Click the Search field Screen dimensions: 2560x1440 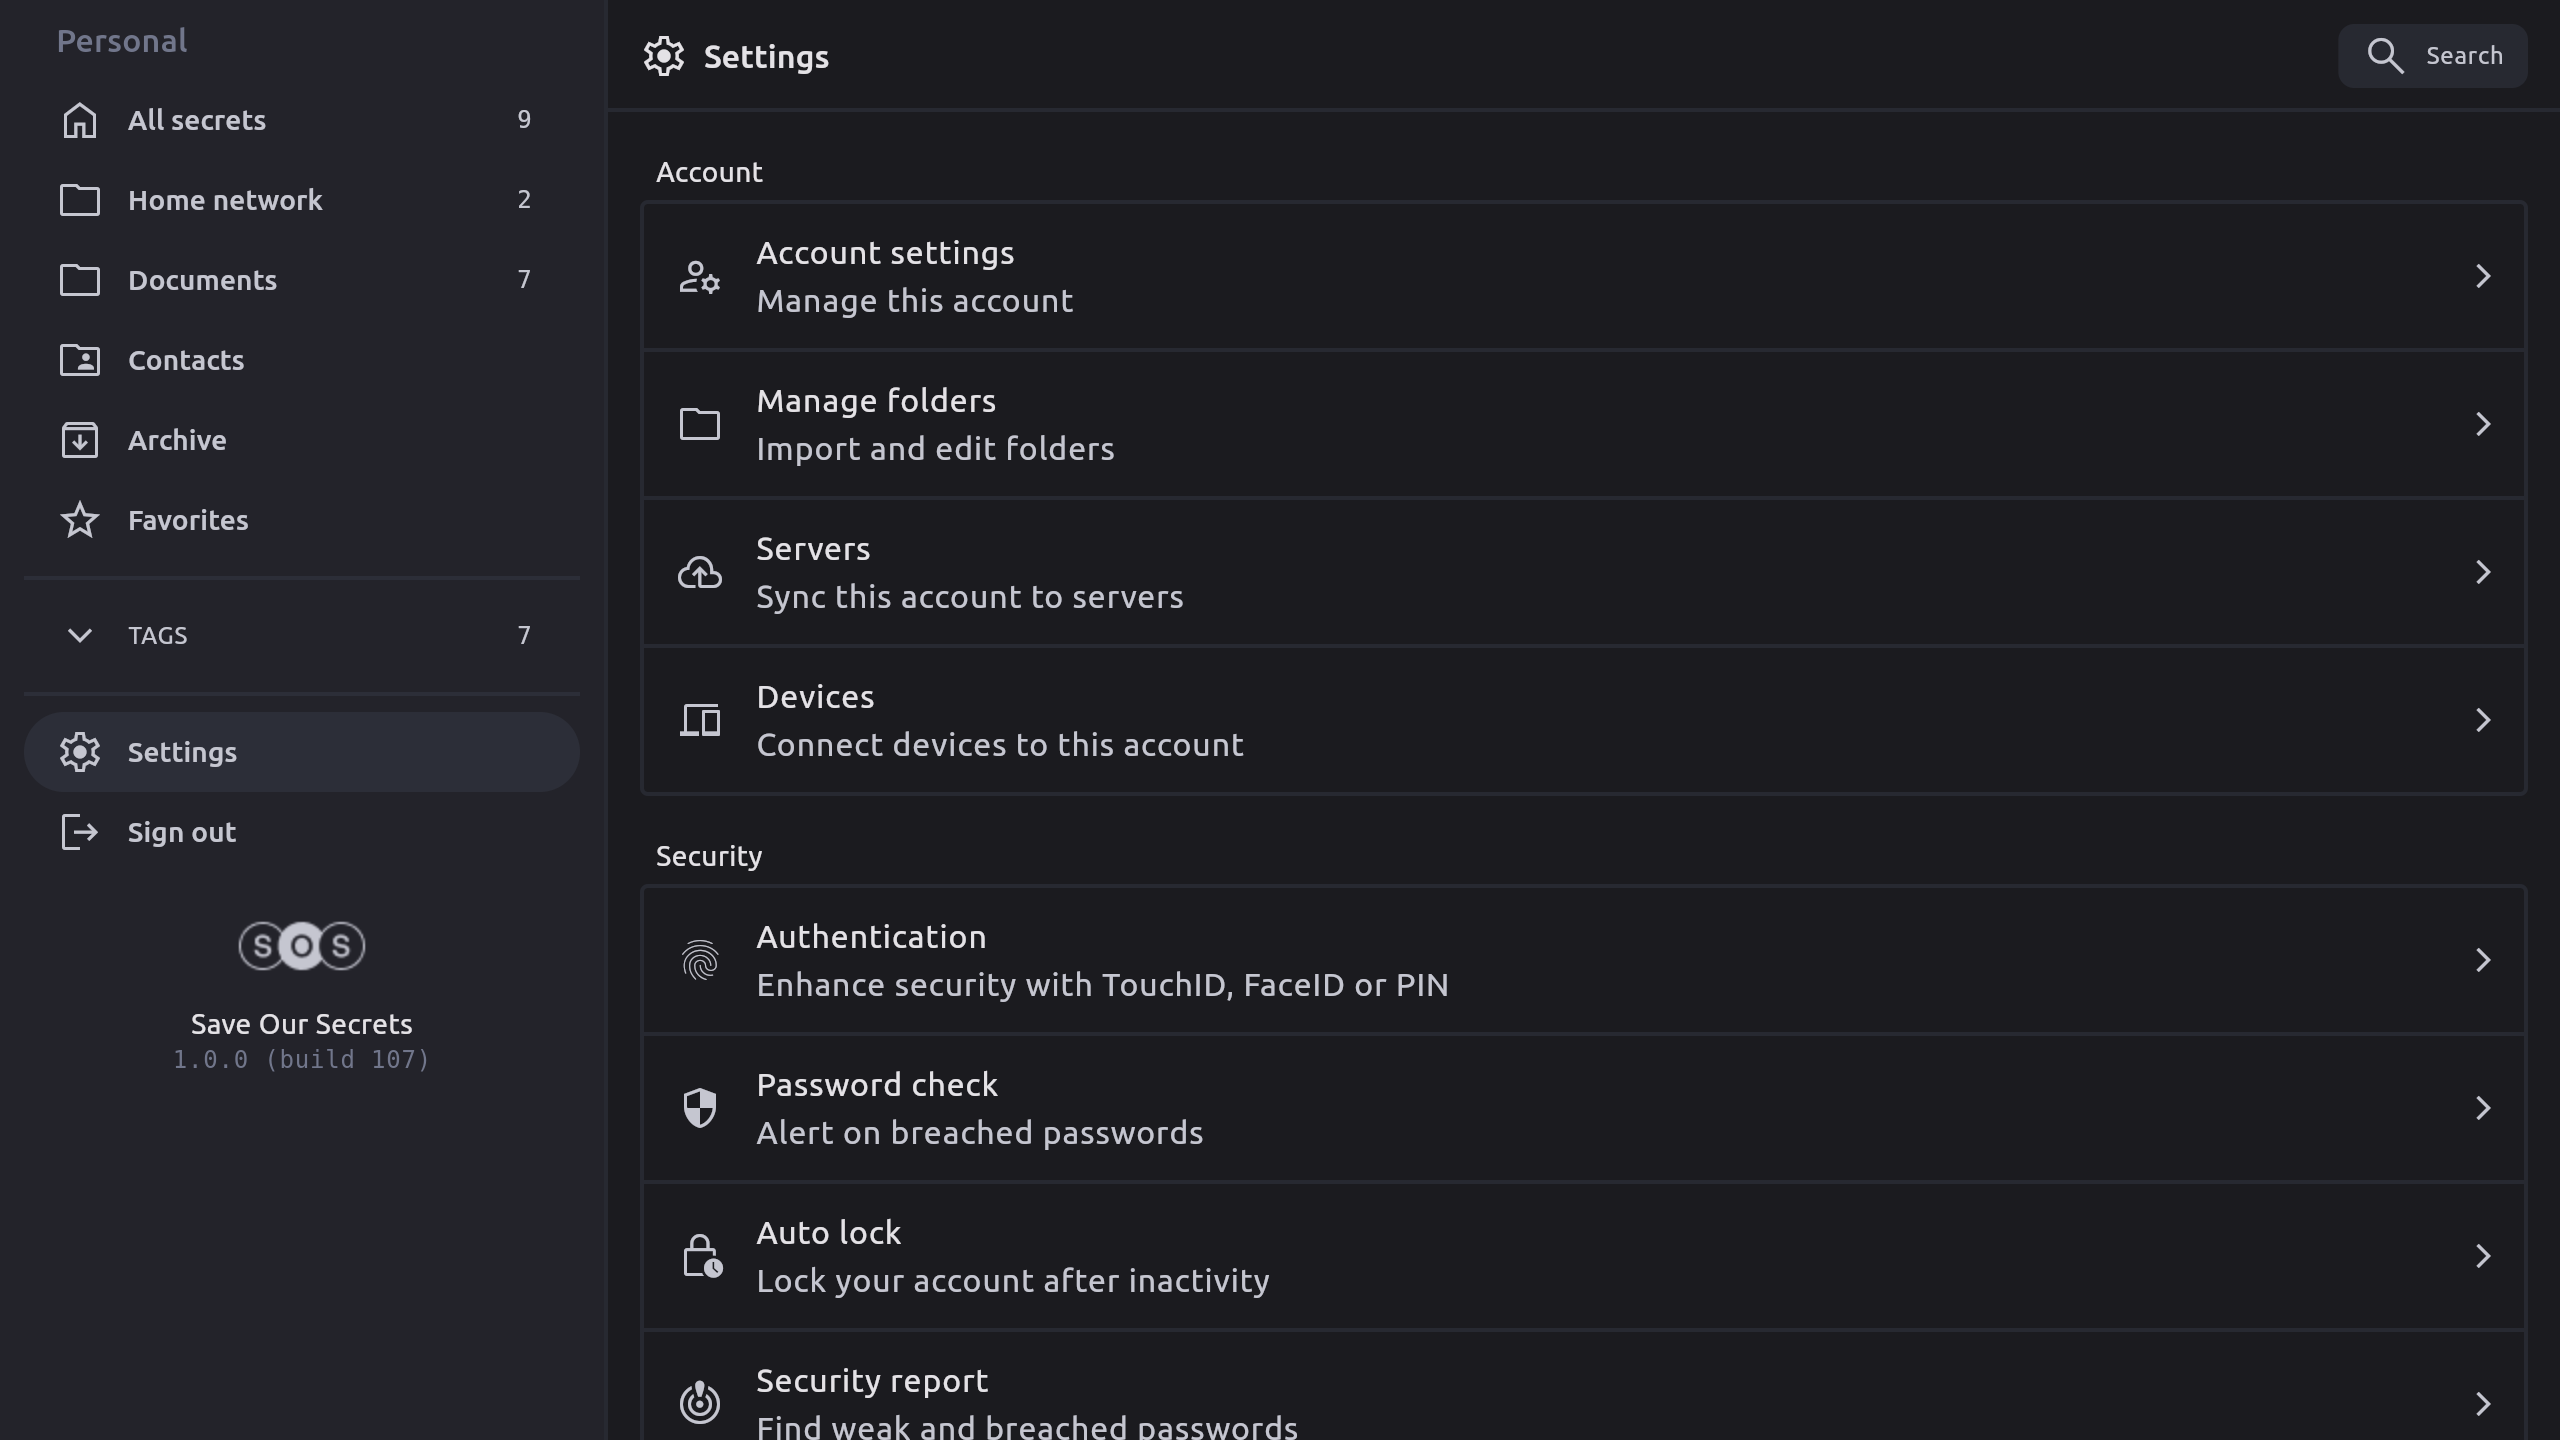click(x=2432, y=56)
